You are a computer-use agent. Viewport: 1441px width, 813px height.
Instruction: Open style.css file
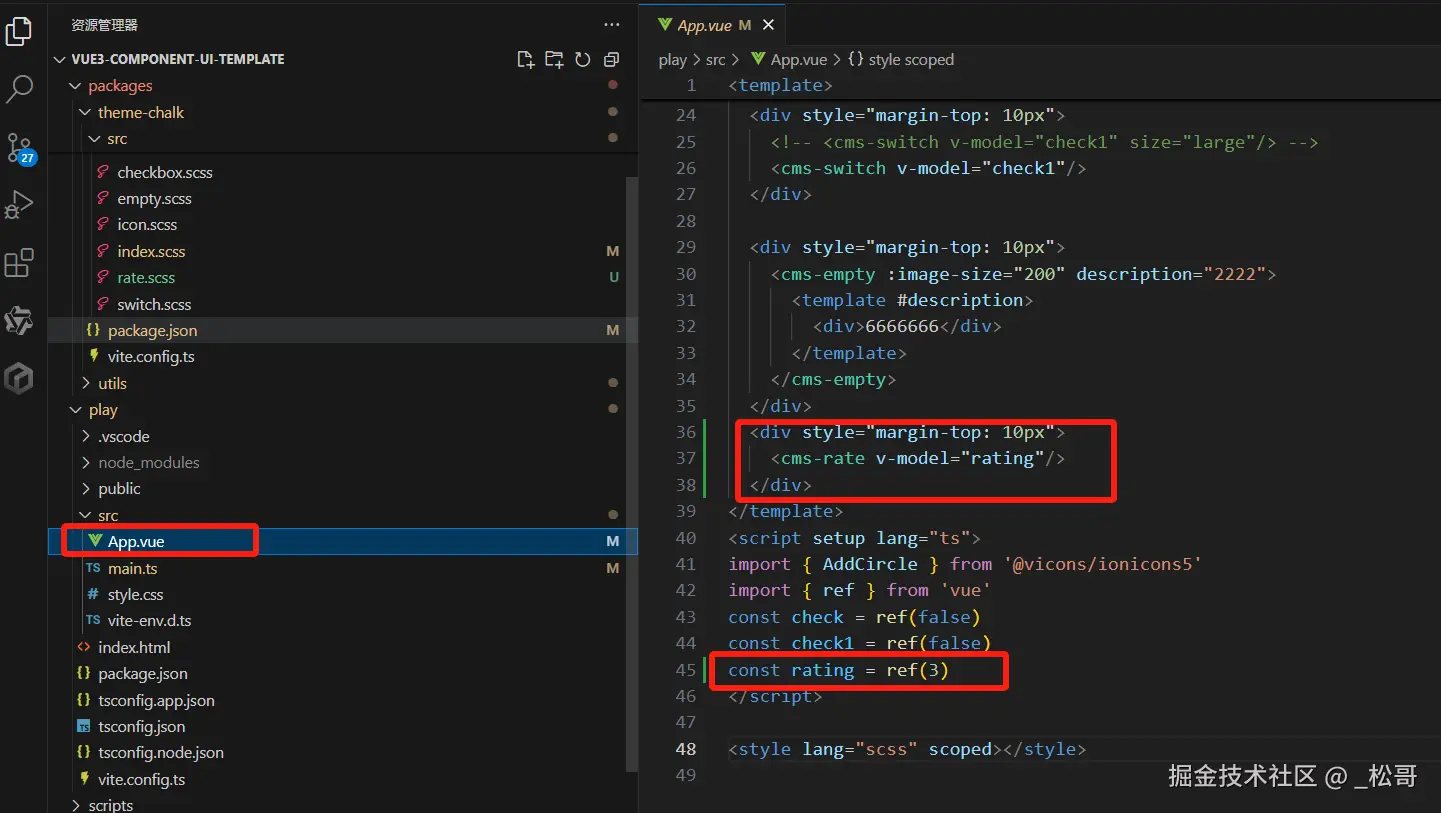tap(135, 595)
